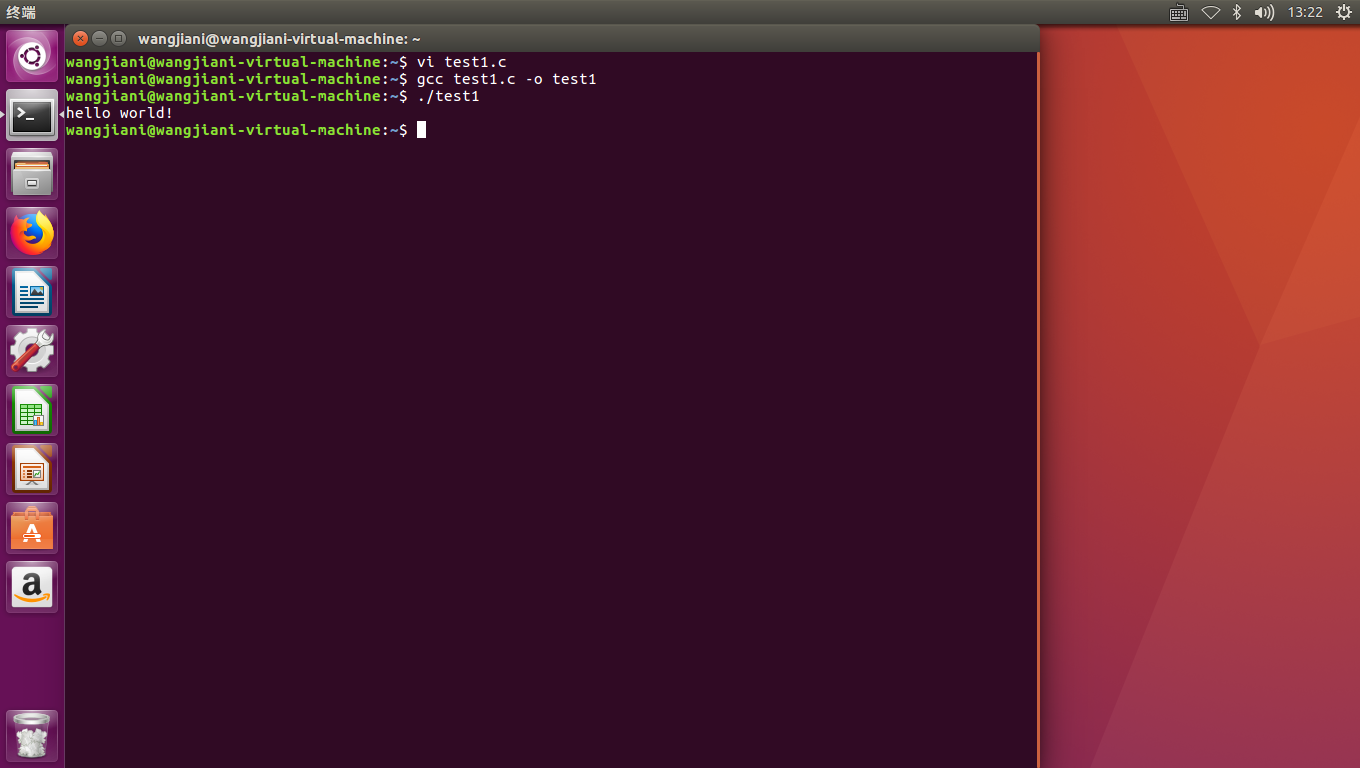
Task: Start LibreOffice Impress from the dock
Action: [32, 468]
